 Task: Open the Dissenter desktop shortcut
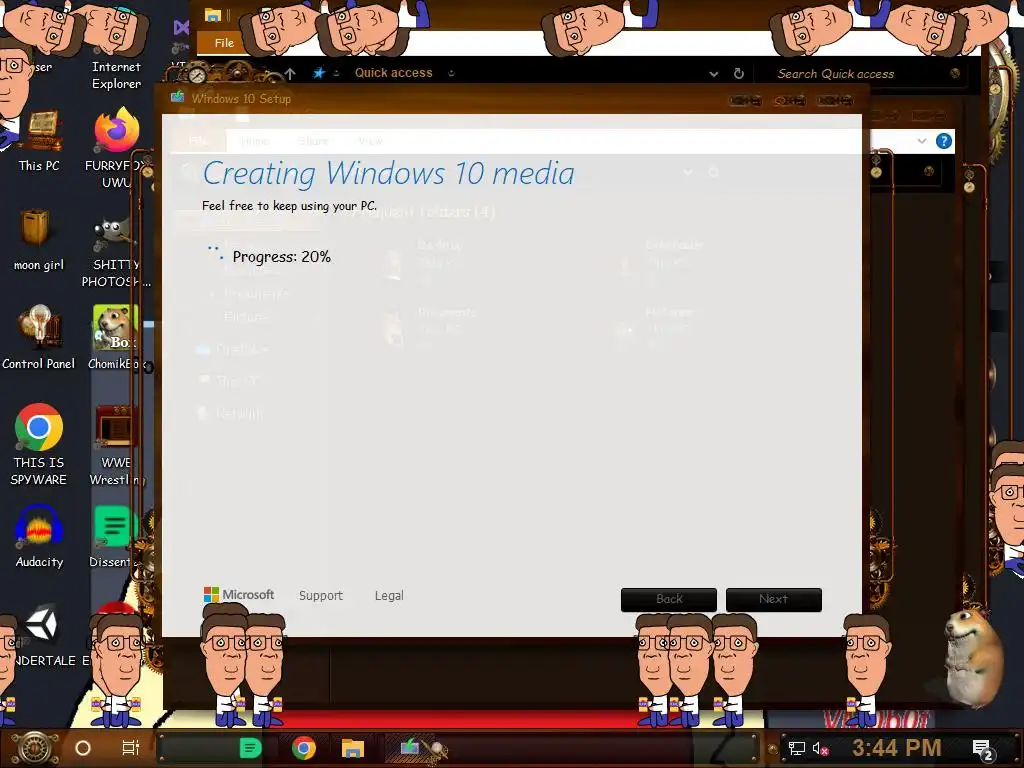coord(114,536)
